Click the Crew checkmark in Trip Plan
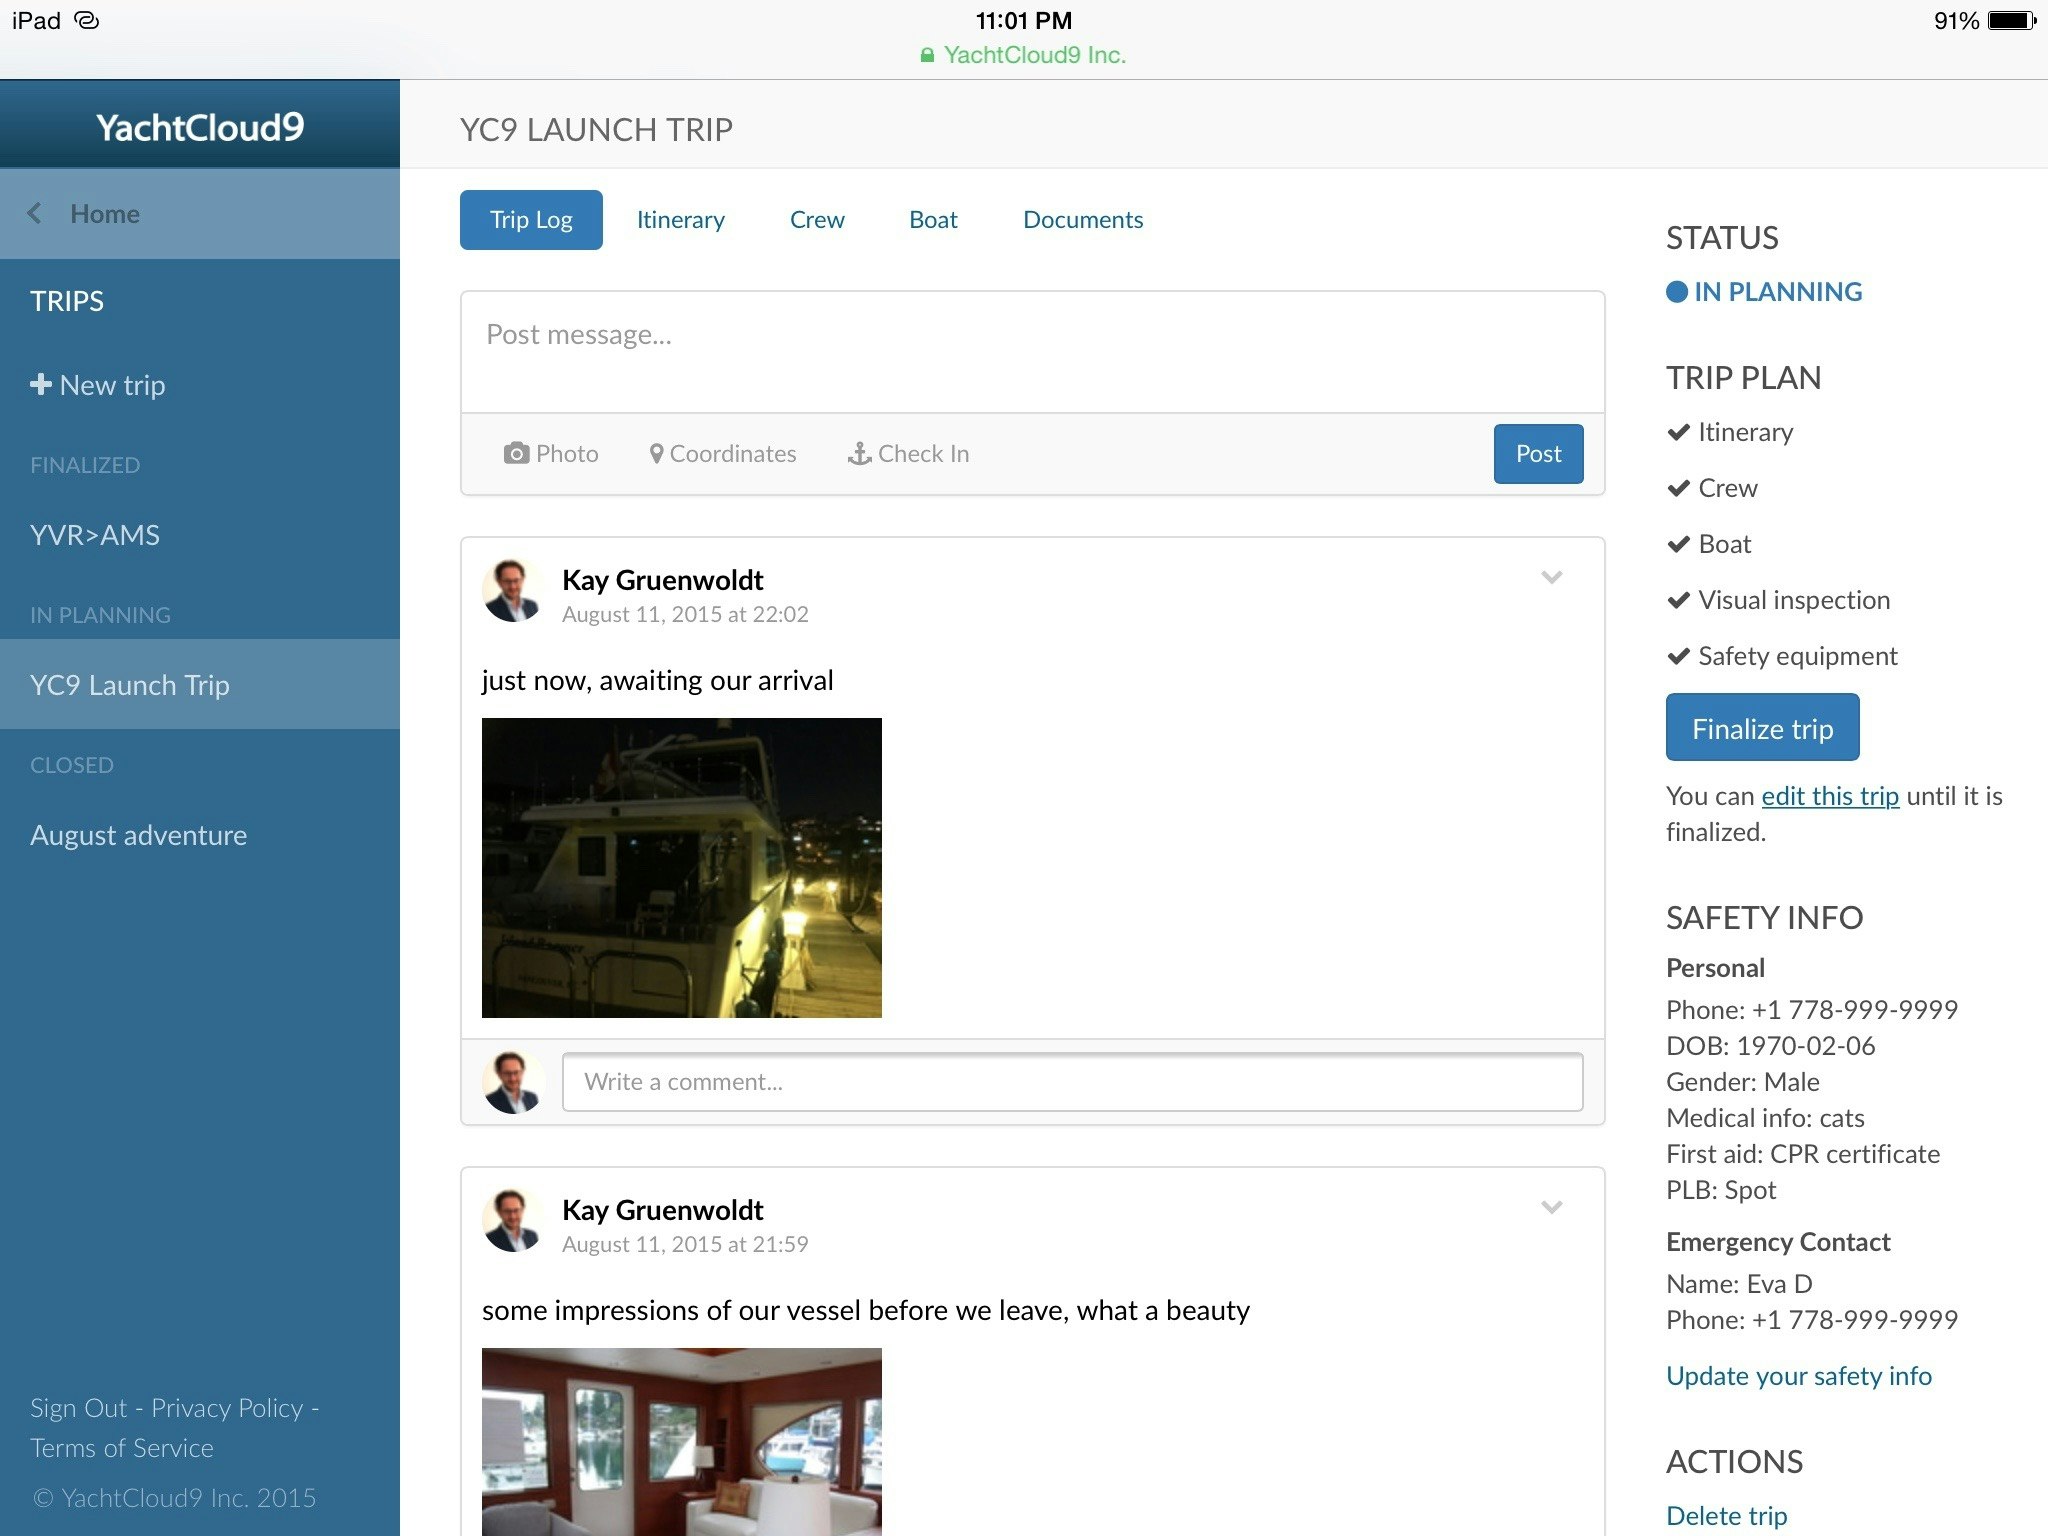 coord(1678,488)
